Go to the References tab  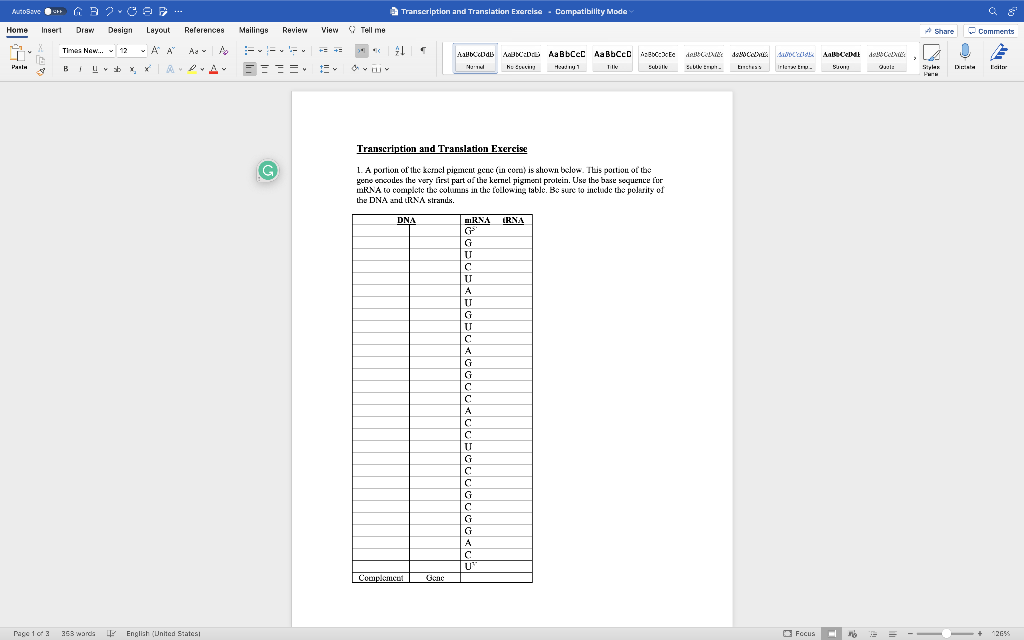click(x=204, y=30)
